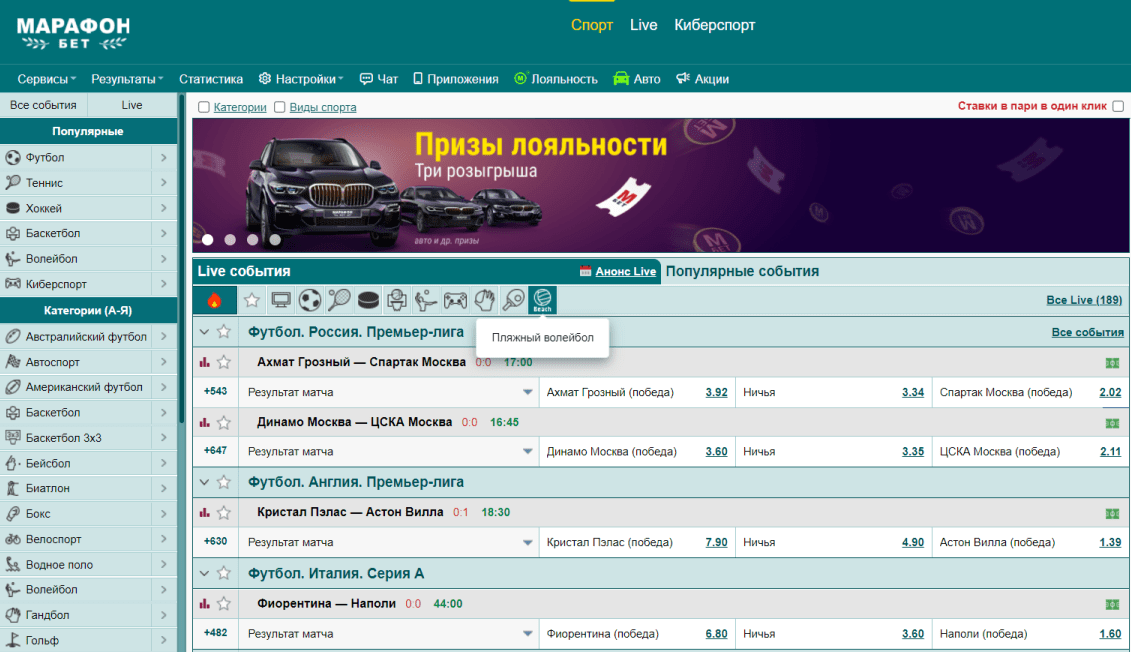Image resolution: width=1131 pixels, height=652 pixels.
Task: Open statistics for Кристал Пэлас — Астон Вилла
Action: (x=205, y=513)
